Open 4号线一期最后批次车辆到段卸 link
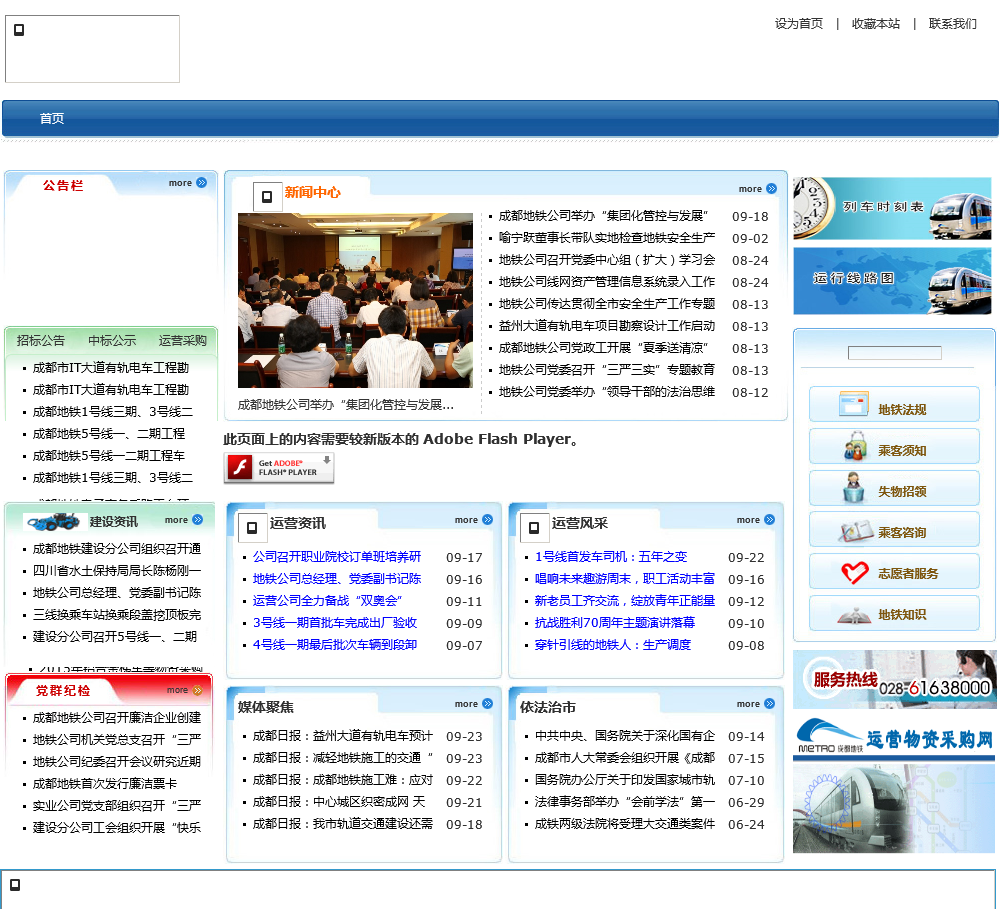Image resolution: width=1000 pixels, height=909 pixels. tap(335, 645)
